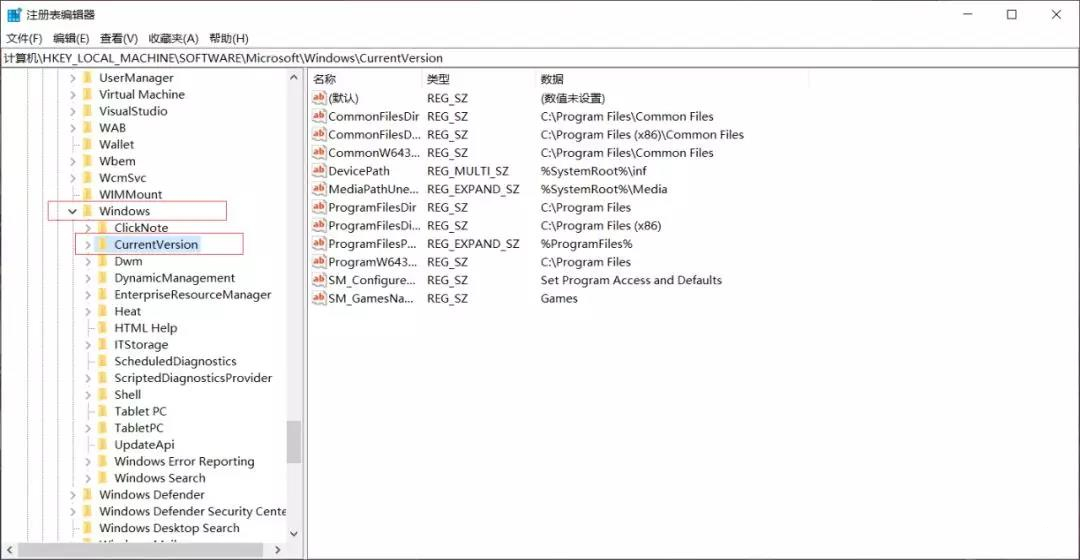Select the ScriptedDiagnosticsProvider key

pos(193,377)
